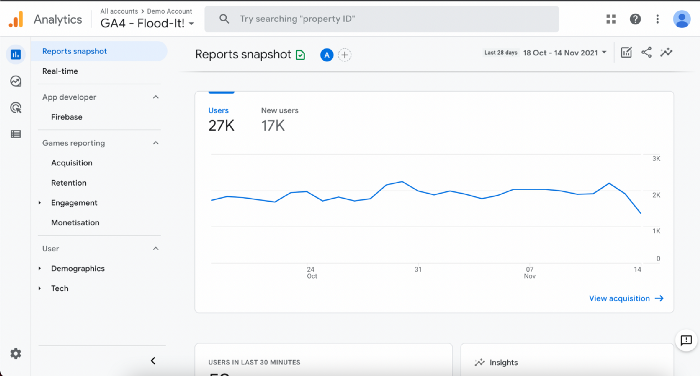Open the Configure list icon in left rail

click(16, 134)
